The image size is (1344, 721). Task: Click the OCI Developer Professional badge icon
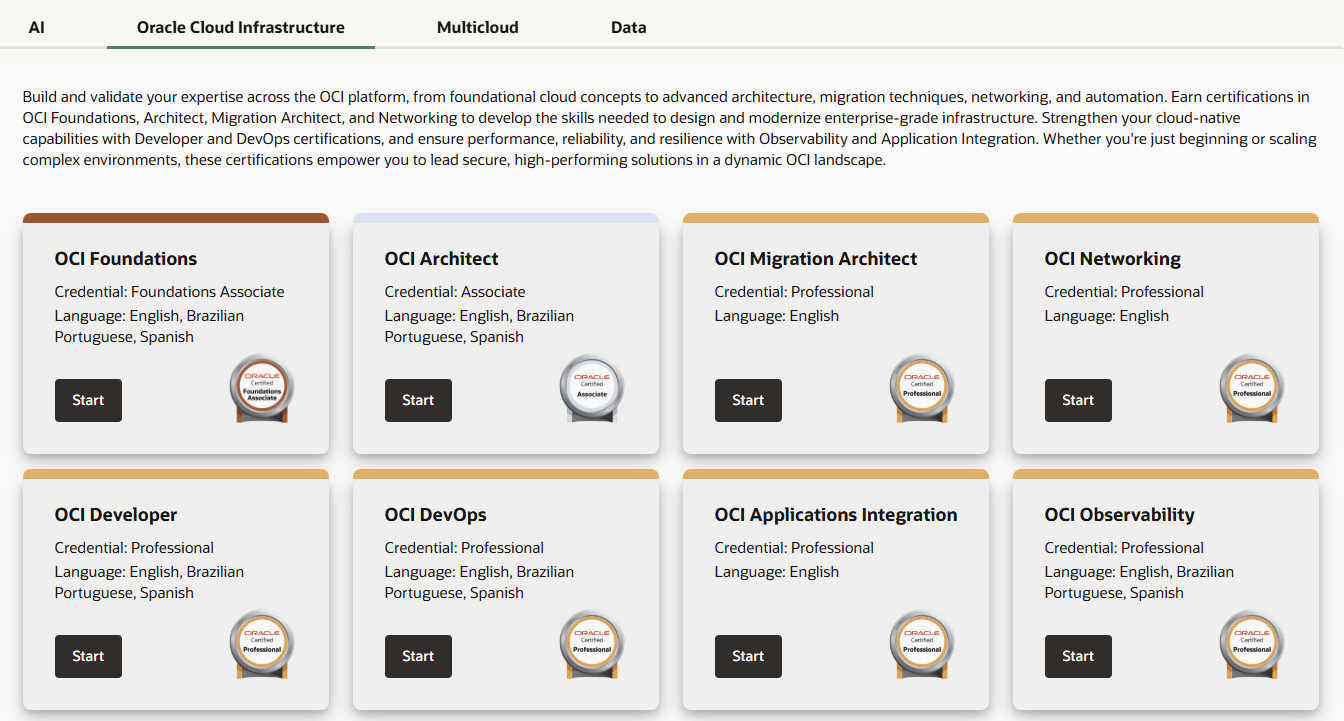[262, 645]
